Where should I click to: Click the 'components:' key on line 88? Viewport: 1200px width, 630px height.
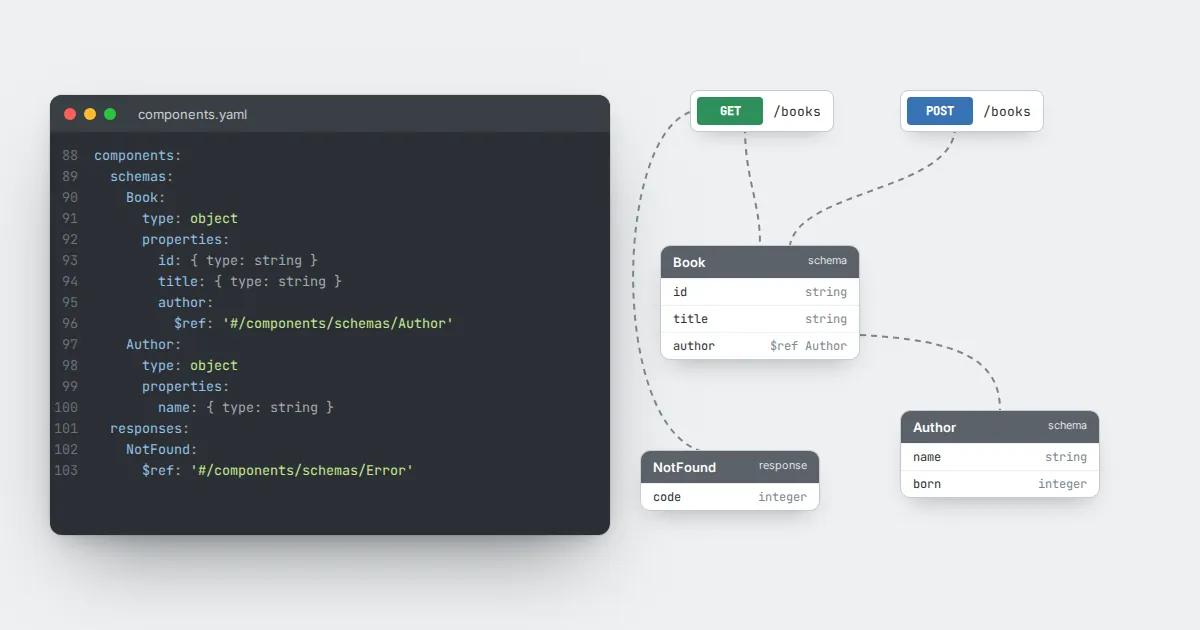(138, 156)
